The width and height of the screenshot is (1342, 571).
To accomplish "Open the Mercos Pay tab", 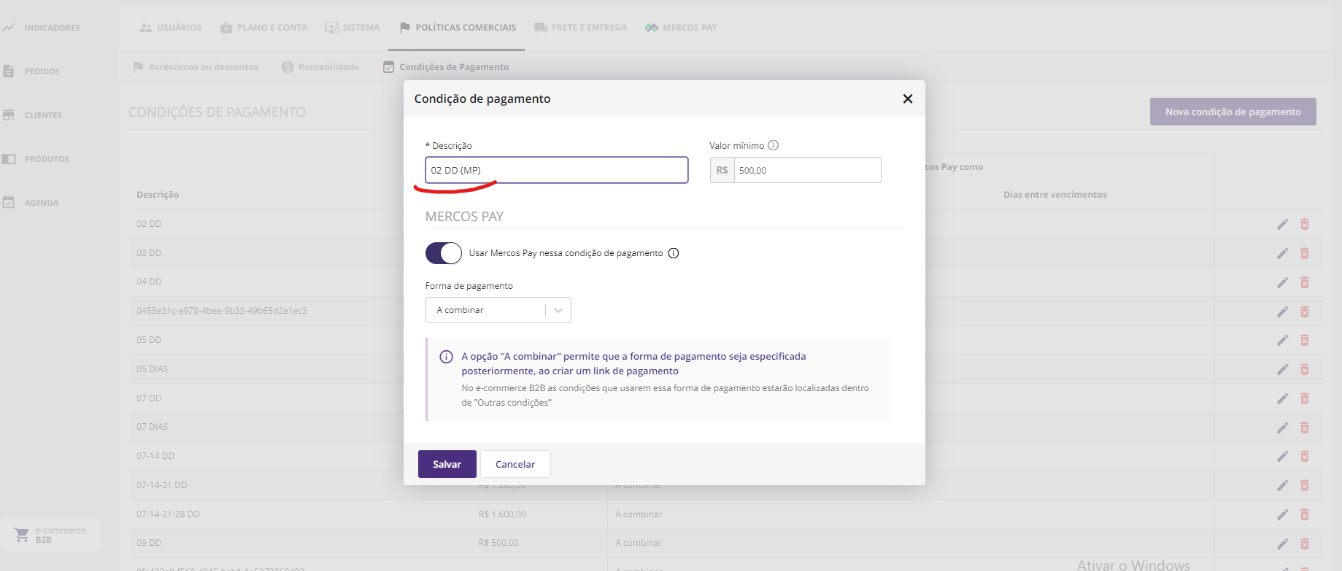I will click(681, 27).
